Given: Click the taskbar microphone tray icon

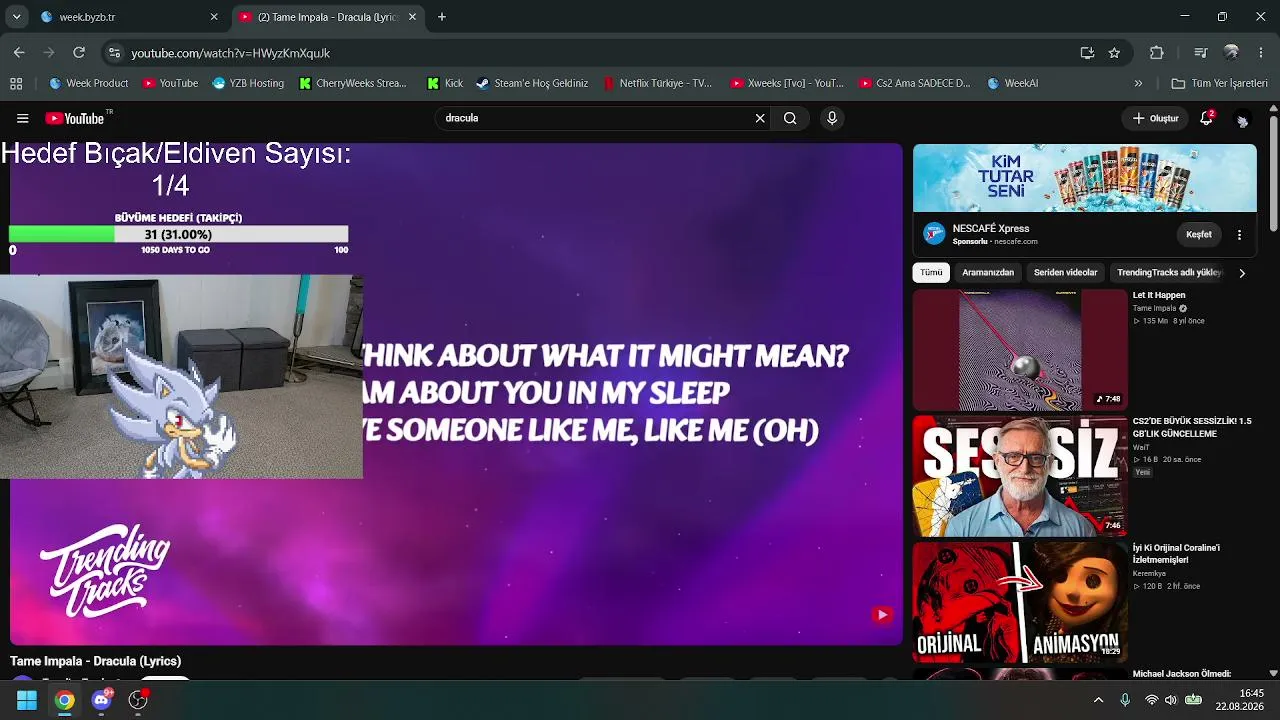Looking at the screenshot, I should click(1125, 700).
